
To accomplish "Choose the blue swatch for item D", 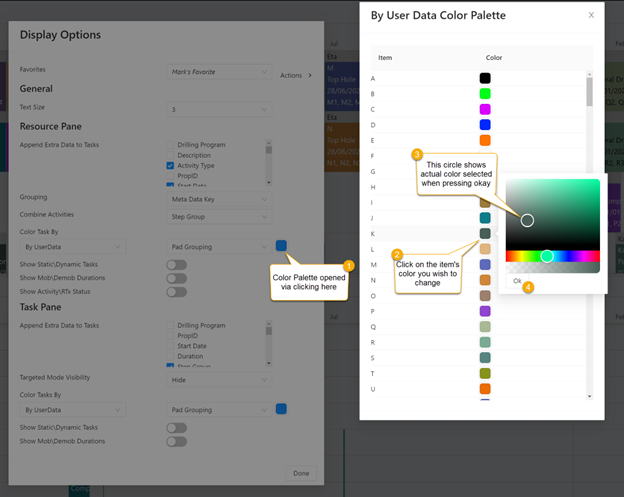I will click(485, 125).
